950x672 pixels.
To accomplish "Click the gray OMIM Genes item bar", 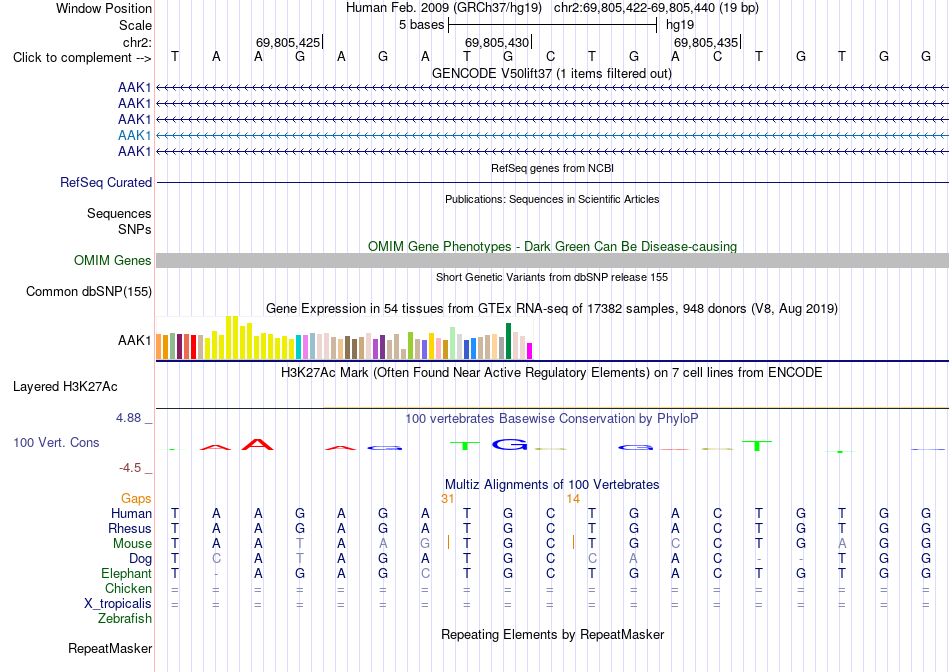I will pos(552,261).
